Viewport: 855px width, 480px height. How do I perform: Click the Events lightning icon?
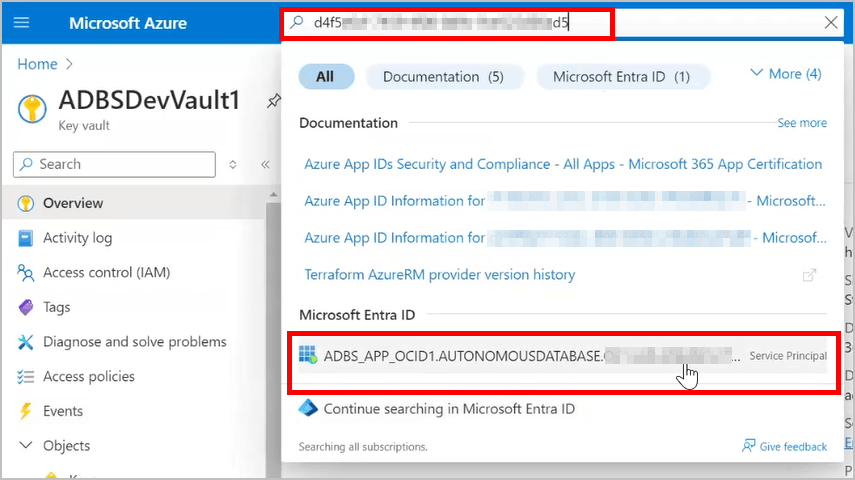(x=26, y=411)
